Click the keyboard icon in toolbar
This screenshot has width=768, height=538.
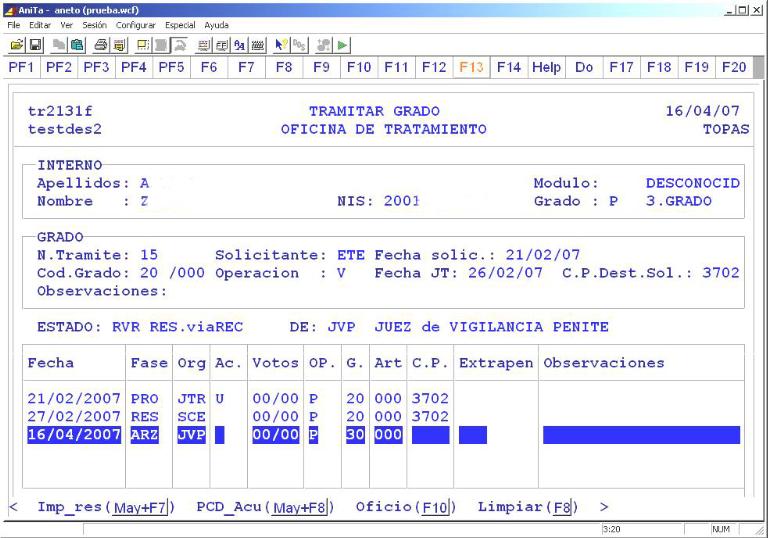tap(255, 45)
